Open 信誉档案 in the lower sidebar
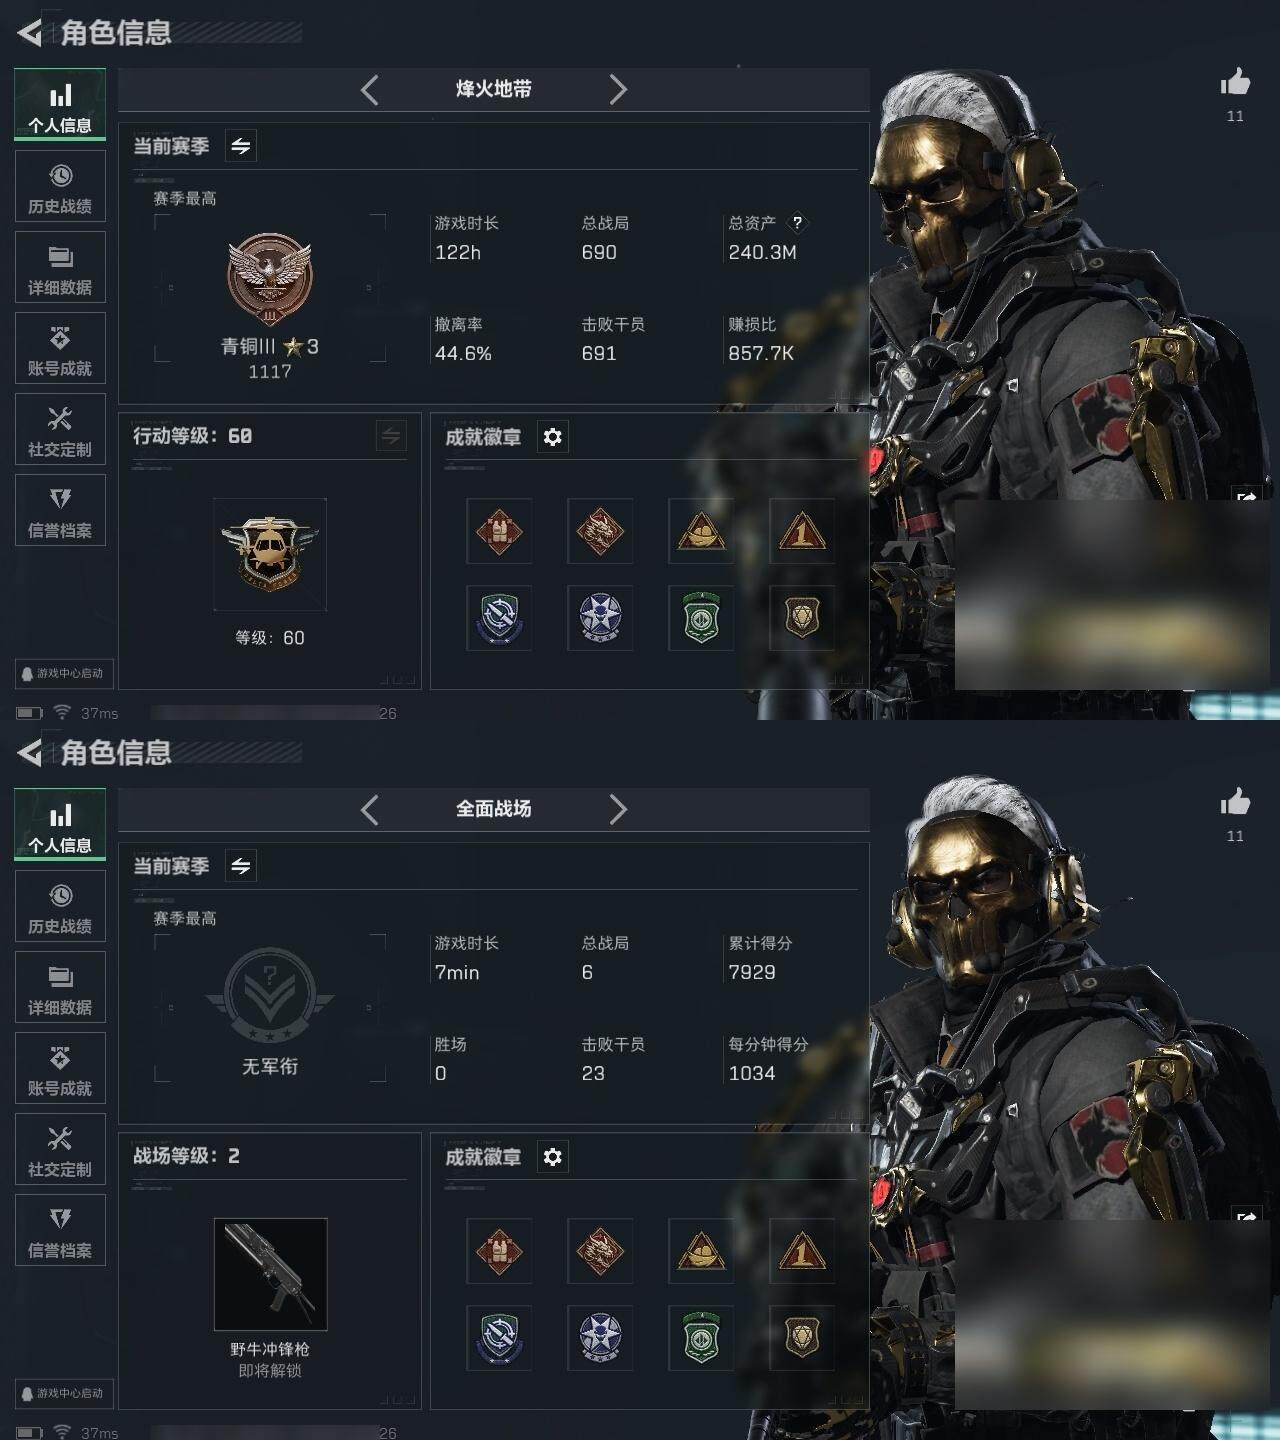Image resolution: width=1280 pixels, height=1440 pixels. click(x=60, y=1230)
